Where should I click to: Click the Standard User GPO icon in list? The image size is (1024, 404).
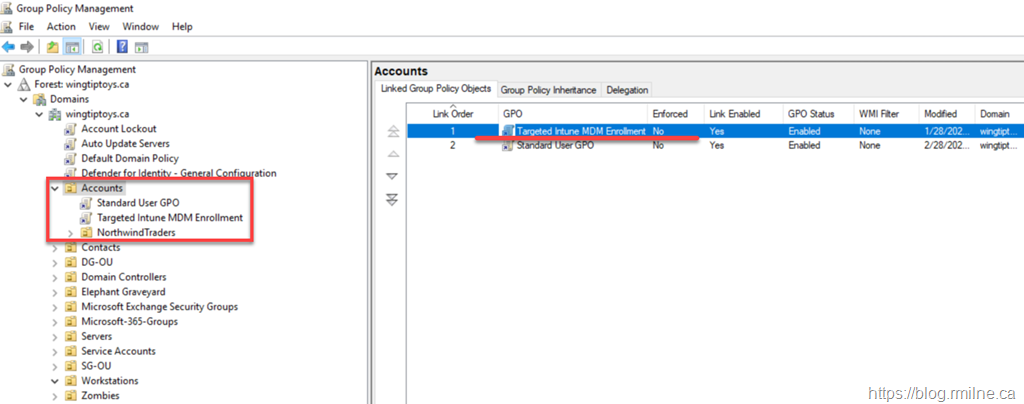click(x=508, y=145)
